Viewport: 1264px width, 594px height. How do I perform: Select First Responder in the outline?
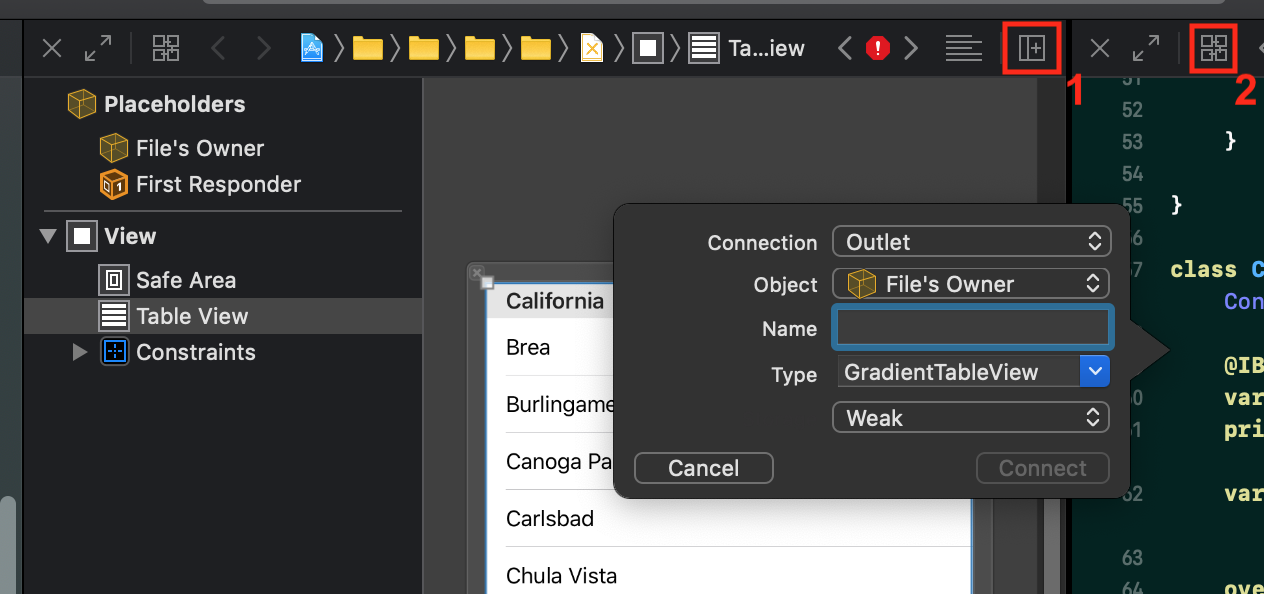point(218,184)
